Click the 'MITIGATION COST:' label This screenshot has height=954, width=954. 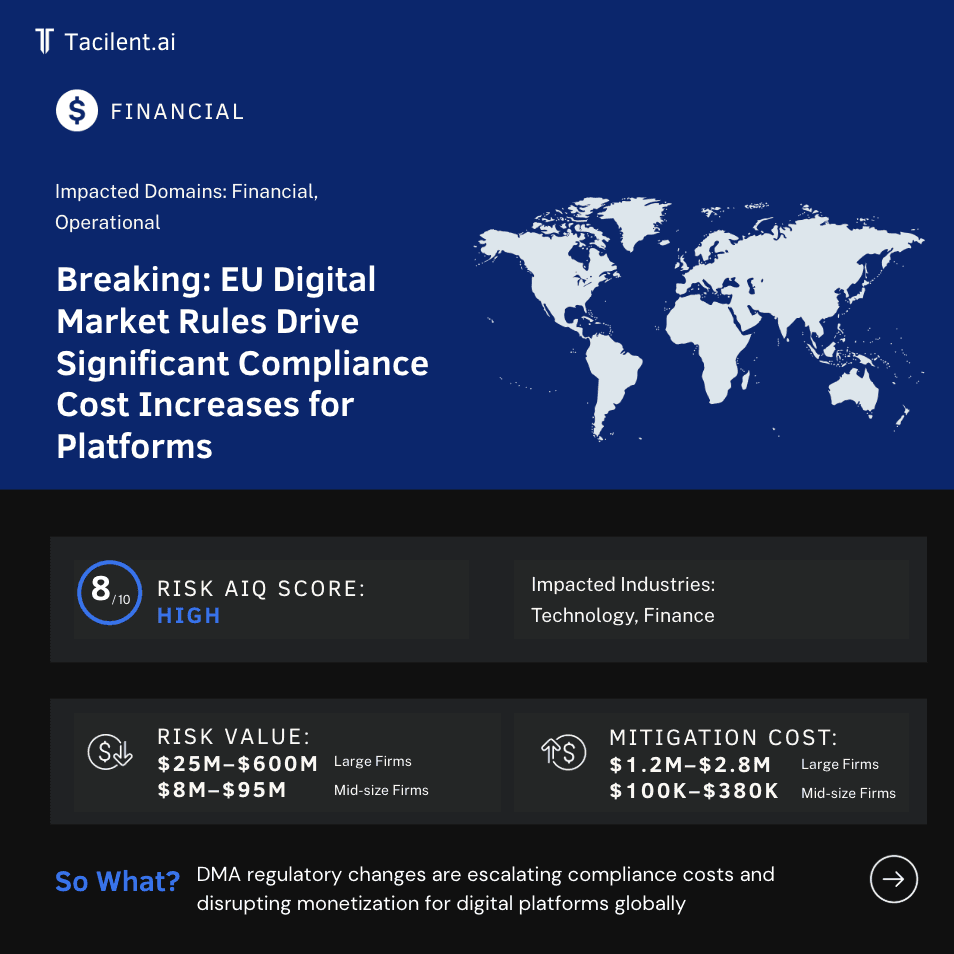tap(723, 737)
